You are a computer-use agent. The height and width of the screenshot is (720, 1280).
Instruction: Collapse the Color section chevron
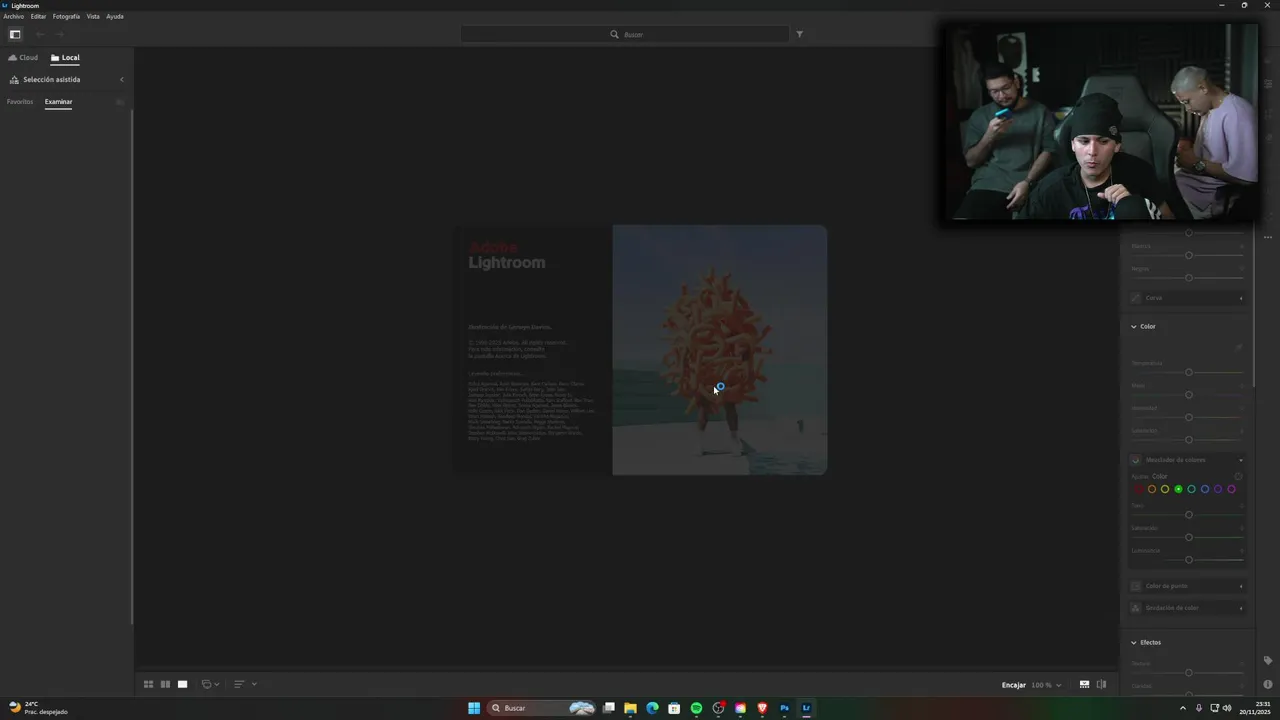[1133, 327]
